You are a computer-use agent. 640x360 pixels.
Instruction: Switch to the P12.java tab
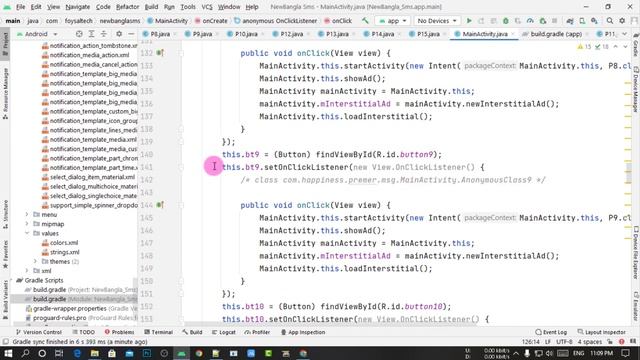291,34
